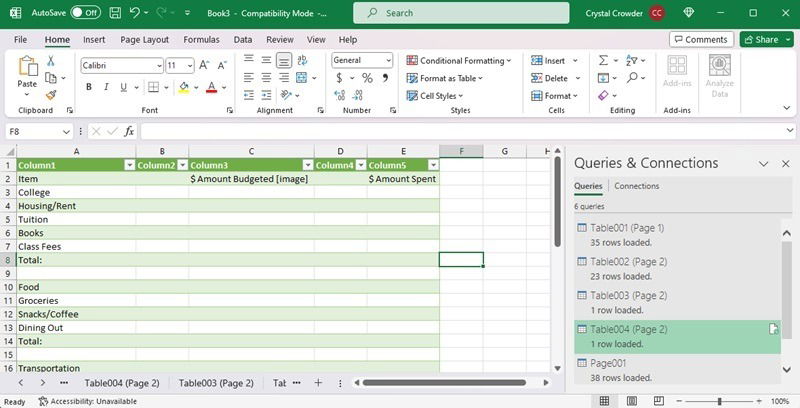Image resolution: width=800 pixels, height=408 pixels.
Task: Switch to the Formulas ribbon tab
Action: pos(201,39)
